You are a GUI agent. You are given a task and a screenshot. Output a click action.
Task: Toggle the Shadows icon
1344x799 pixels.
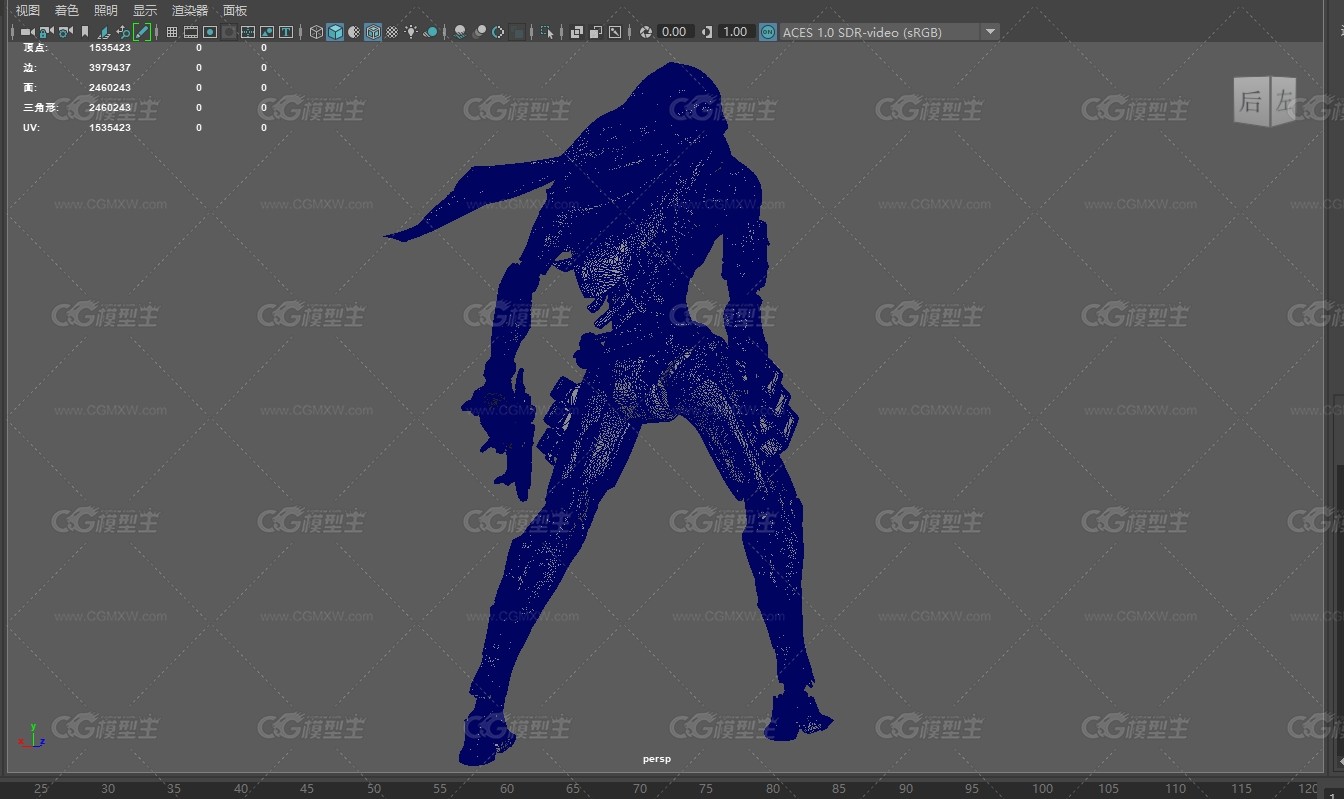click(430, 32)
